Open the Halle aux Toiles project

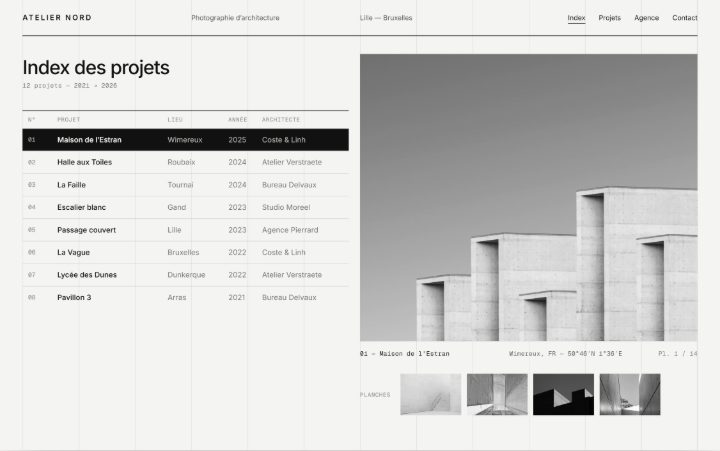(186, 162)
